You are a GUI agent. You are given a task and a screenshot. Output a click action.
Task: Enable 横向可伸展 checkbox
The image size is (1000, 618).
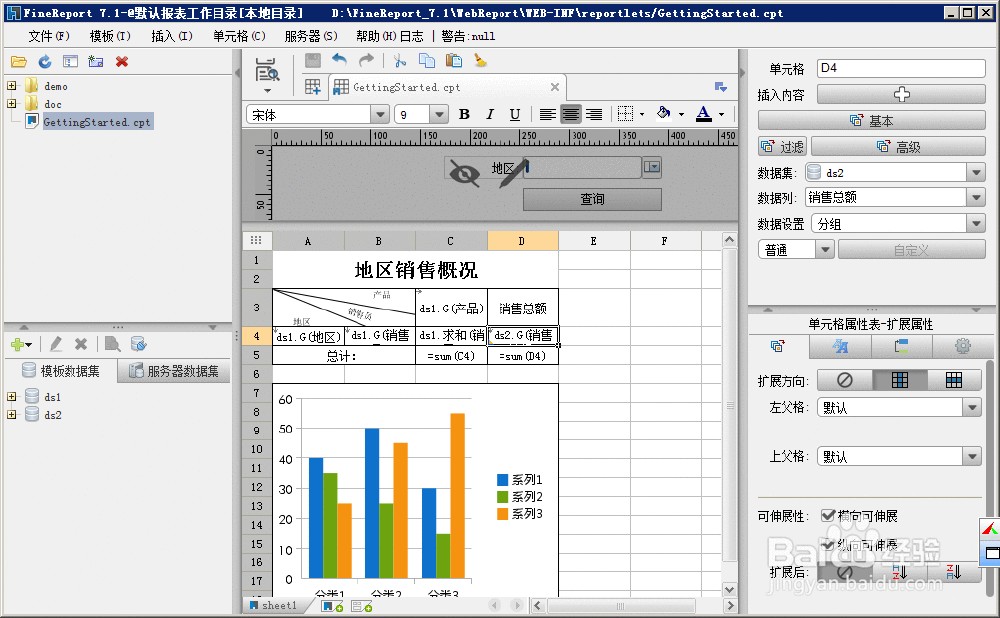coord(828,515)
